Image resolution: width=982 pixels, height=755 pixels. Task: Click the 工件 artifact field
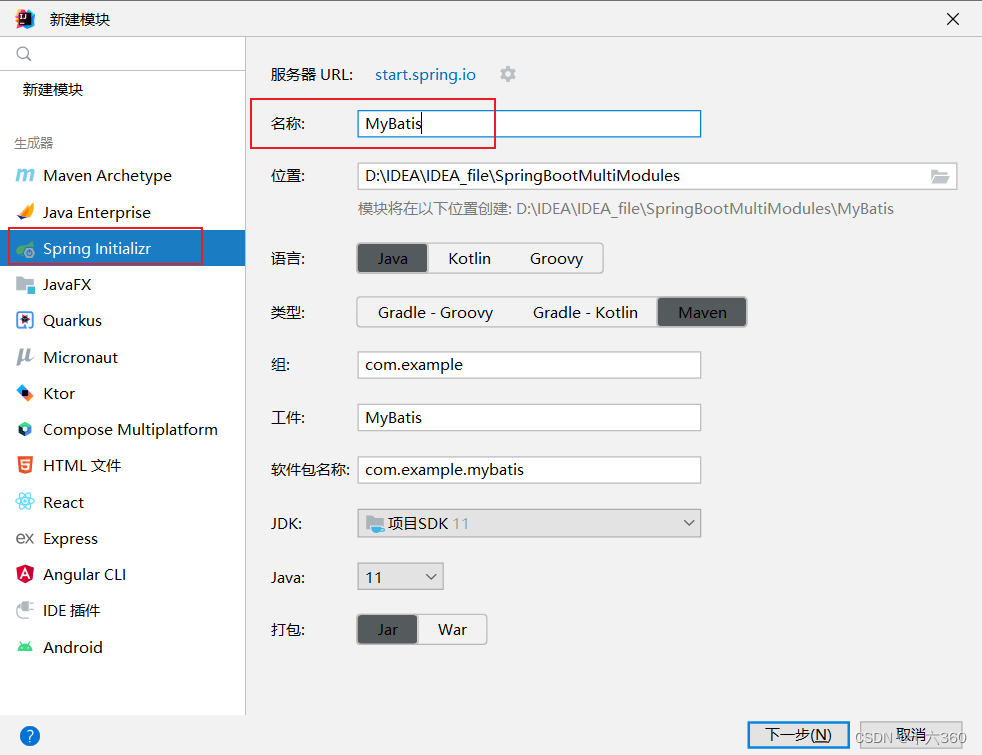529,418
